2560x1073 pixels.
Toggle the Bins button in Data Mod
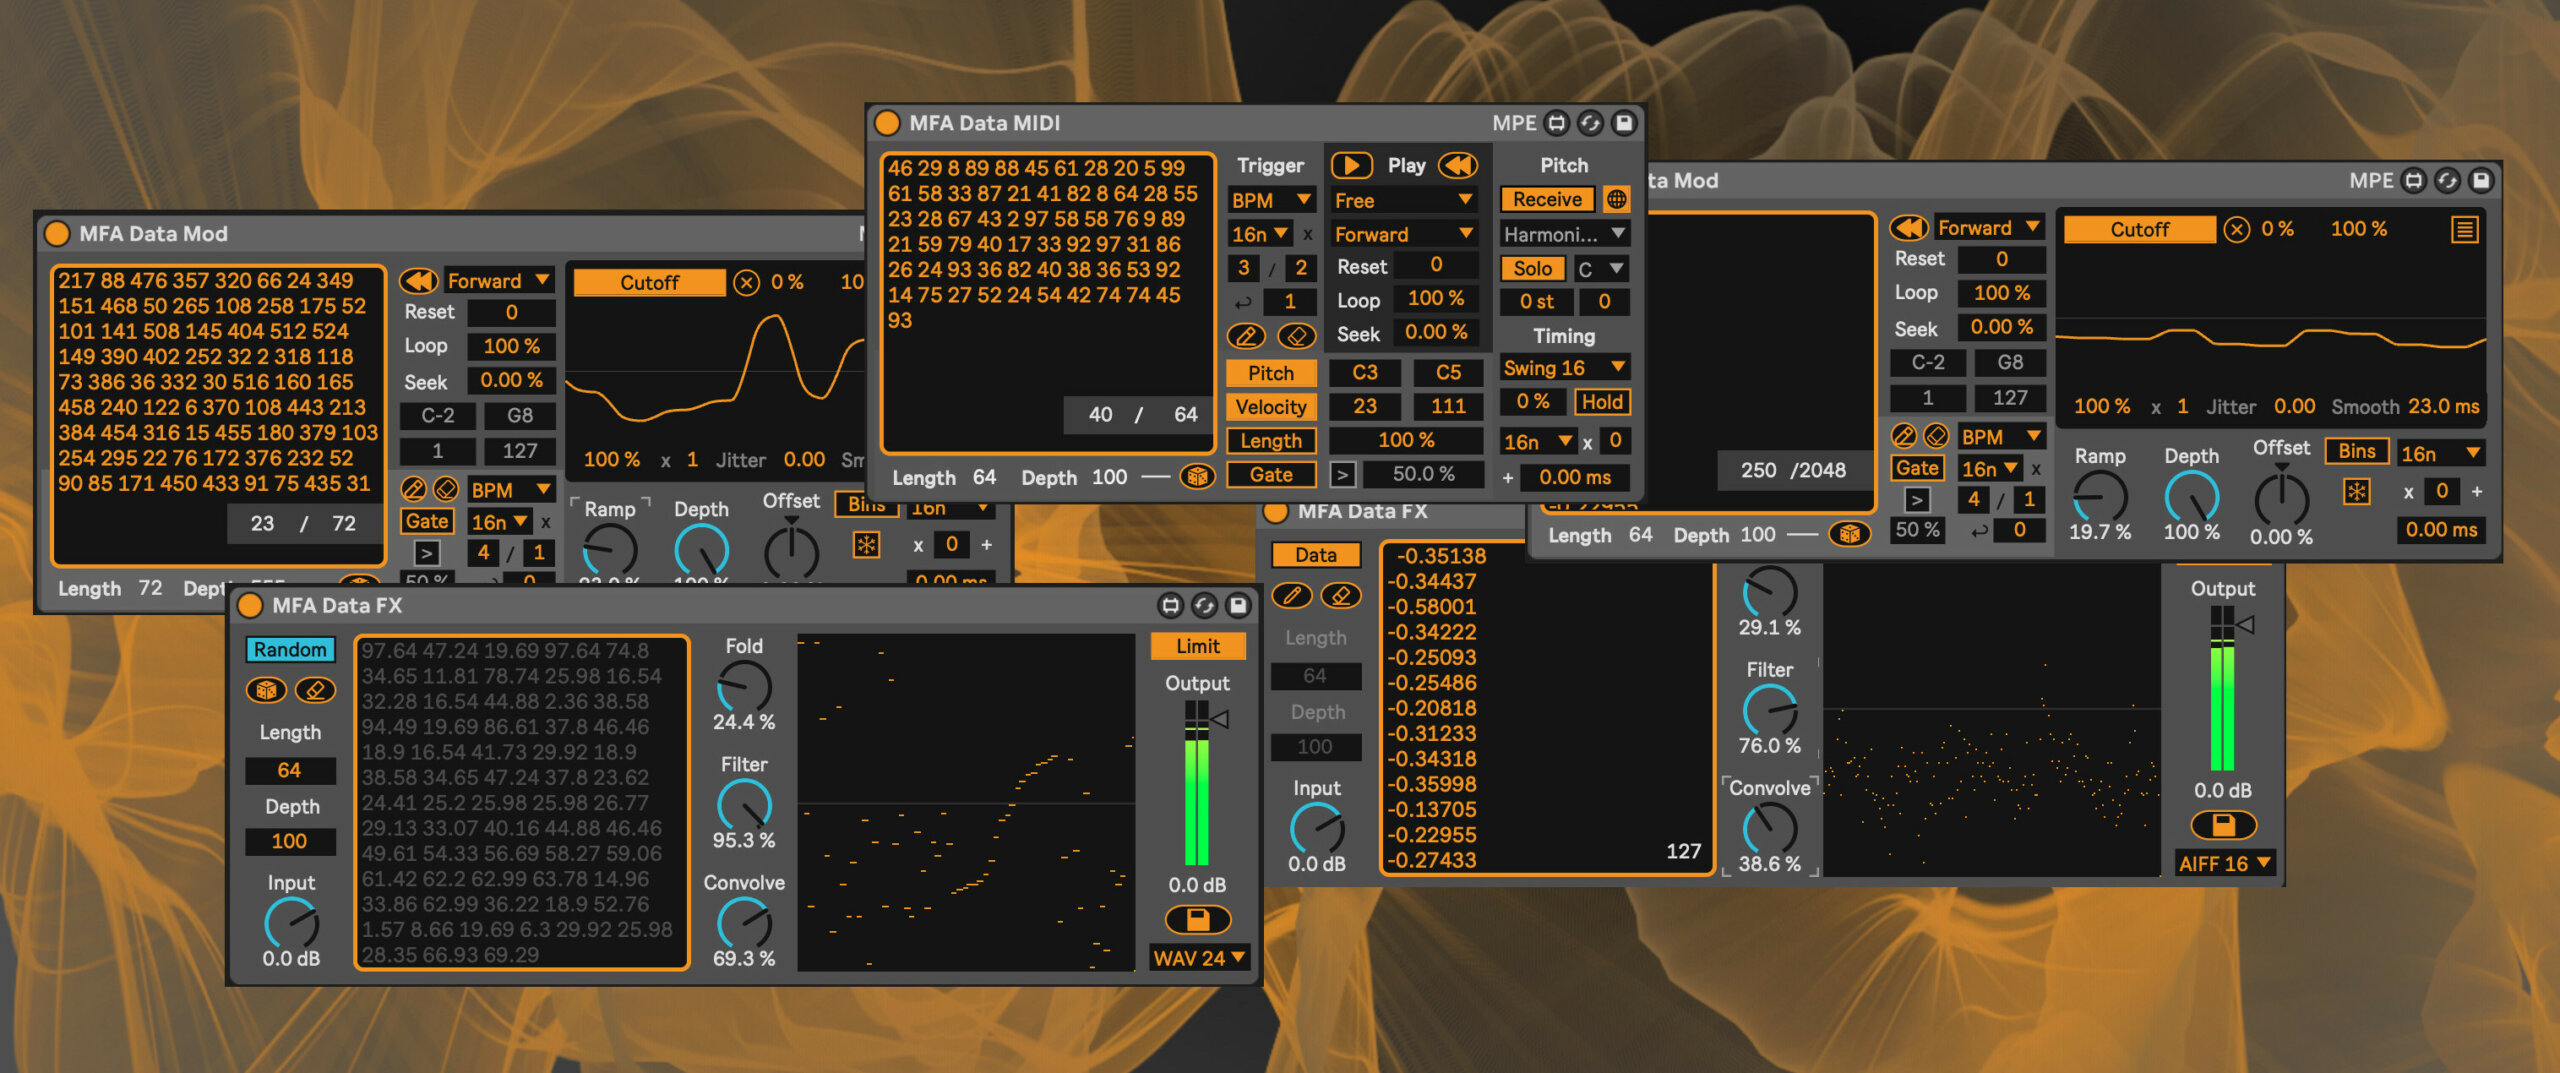point(2356,451)
